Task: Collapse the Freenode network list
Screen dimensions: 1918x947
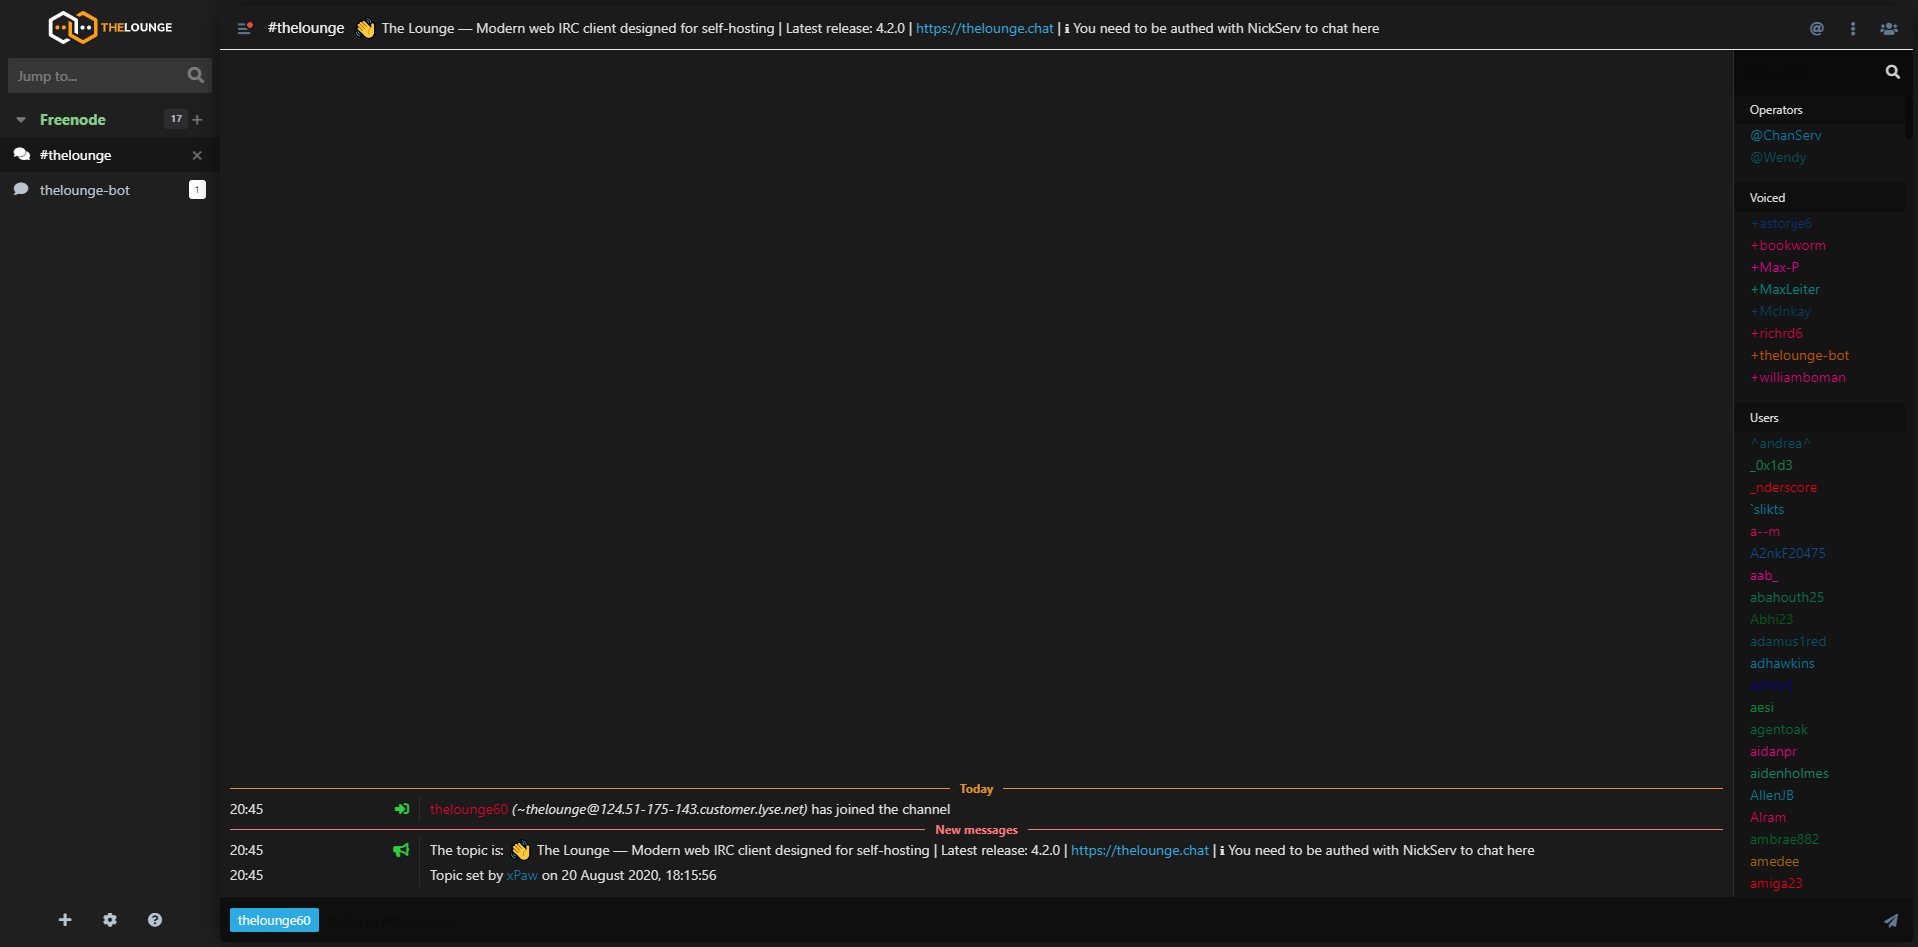Action: pyautogui.click(x=21, y=120)
